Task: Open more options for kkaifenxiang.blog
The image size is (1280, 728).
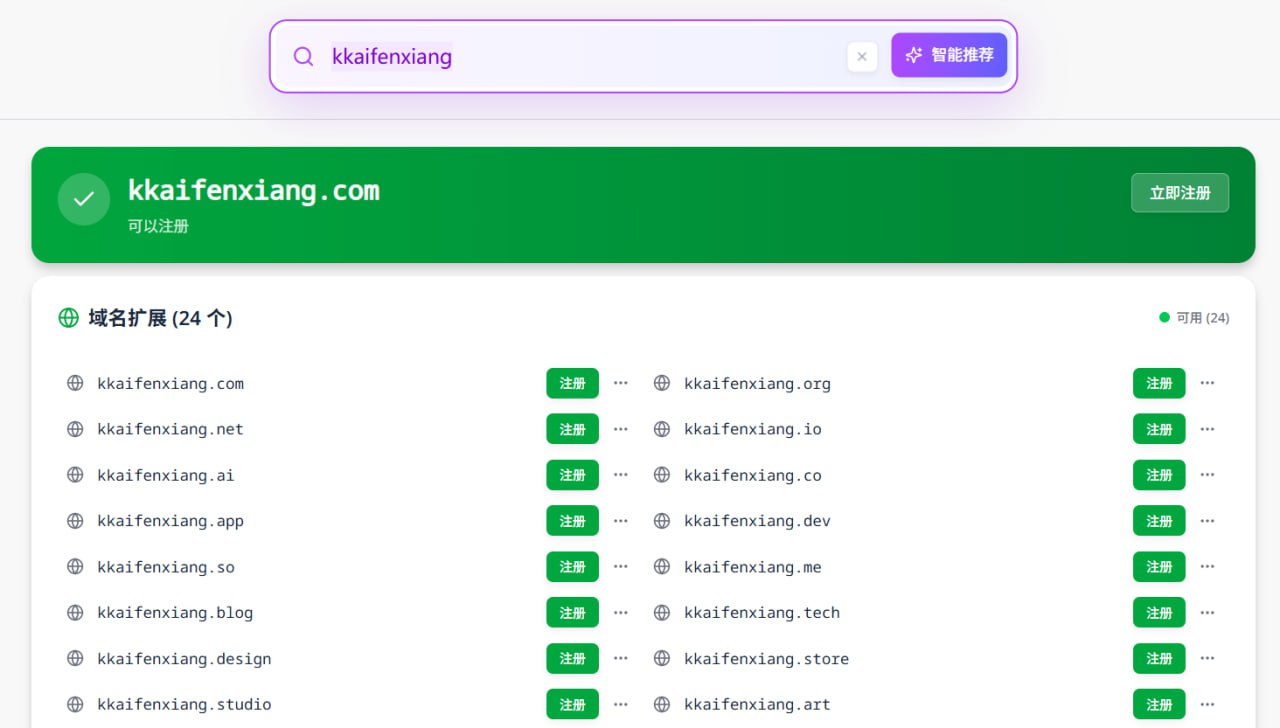Action: pyautogui.click(x=621, y=613)
